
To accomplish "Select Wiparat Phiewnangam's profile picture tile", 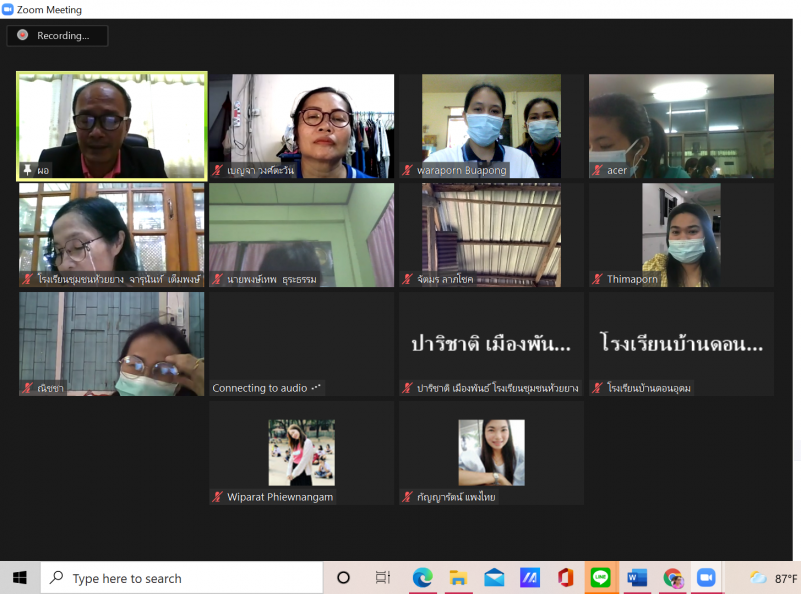I will pyautogui.click(x=301, y=453).
